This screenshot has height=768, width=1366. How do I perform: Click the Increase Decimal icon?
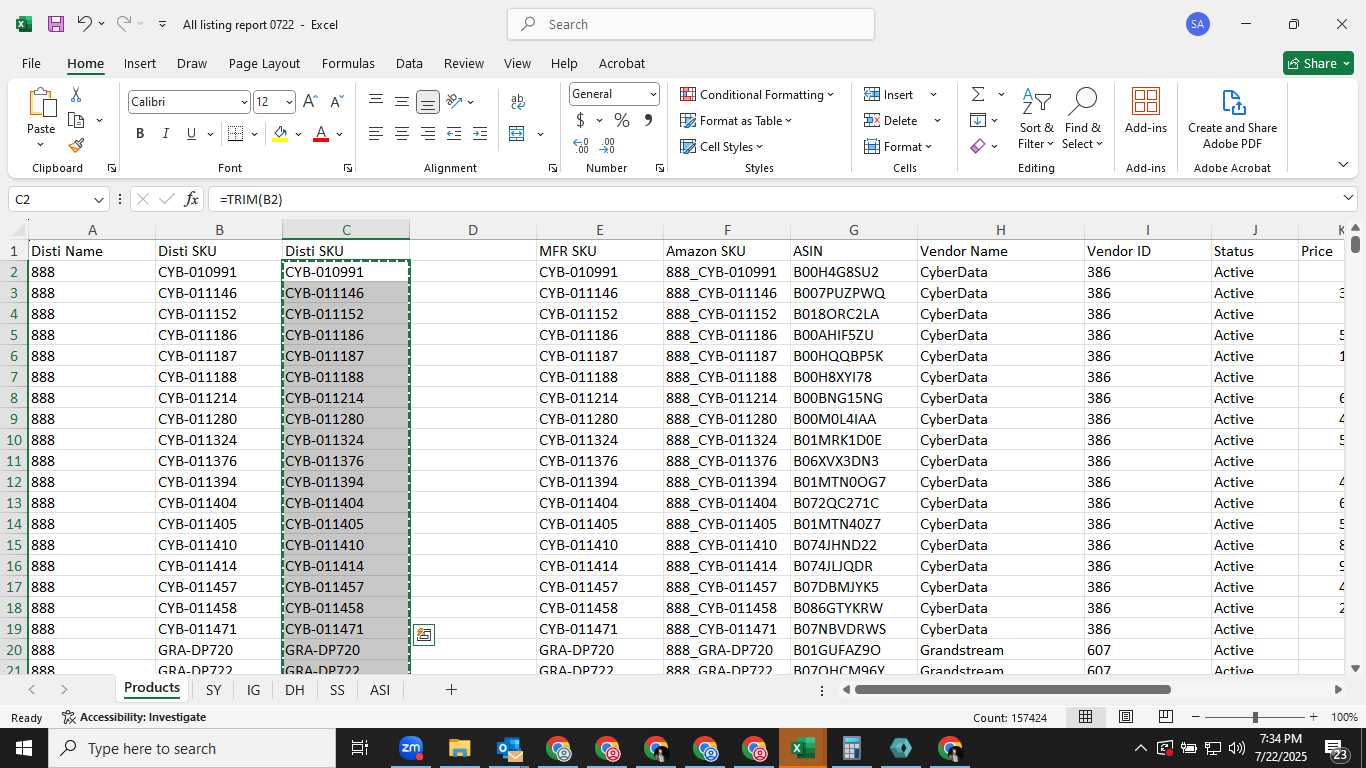pos(581,146)
